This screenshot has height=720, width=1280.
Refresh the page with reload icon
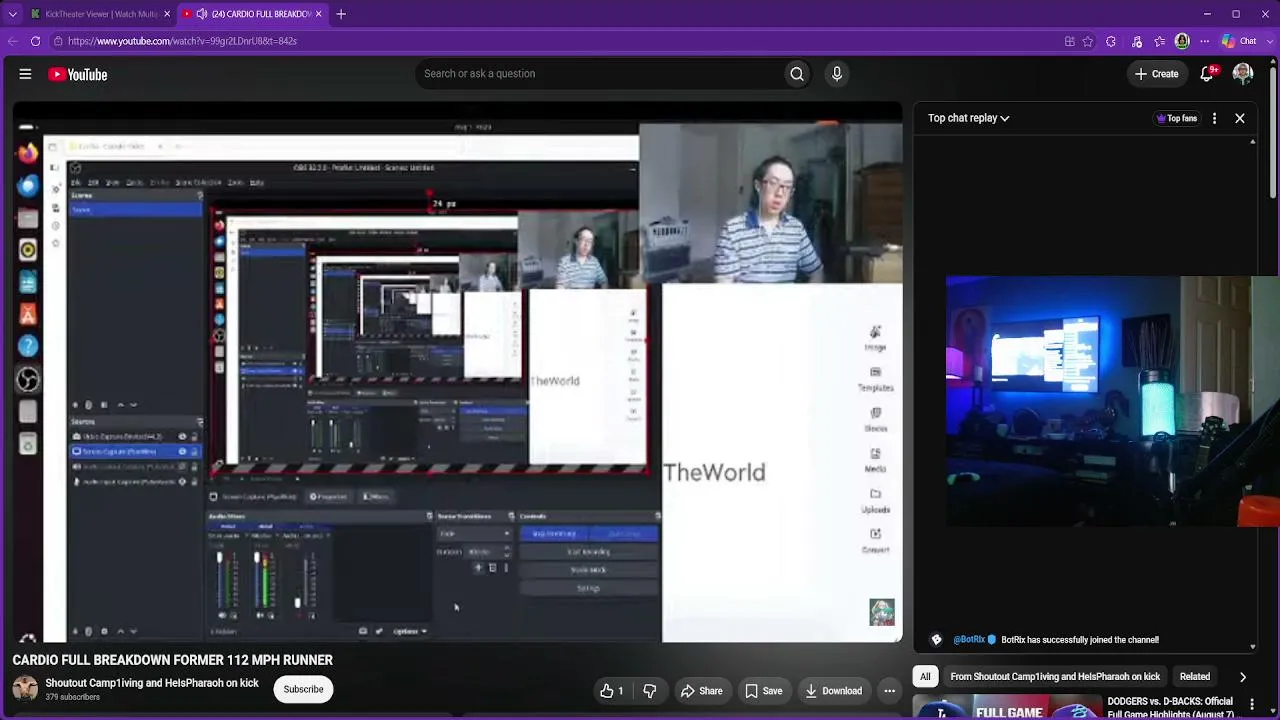pos(35,41)
